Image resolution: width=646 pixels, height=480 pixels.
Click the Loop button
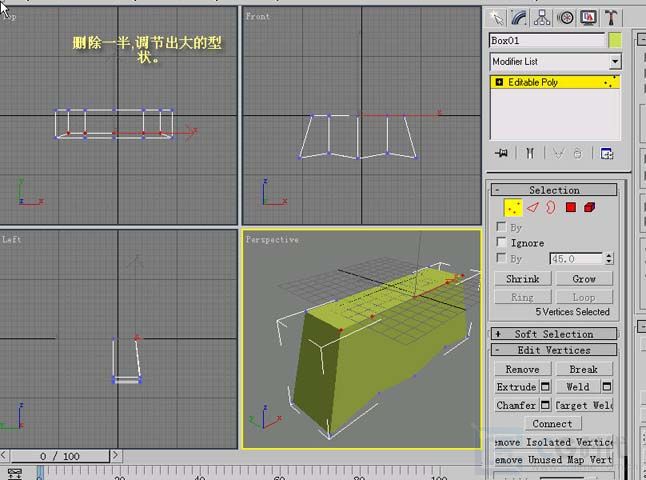(584, 297)
